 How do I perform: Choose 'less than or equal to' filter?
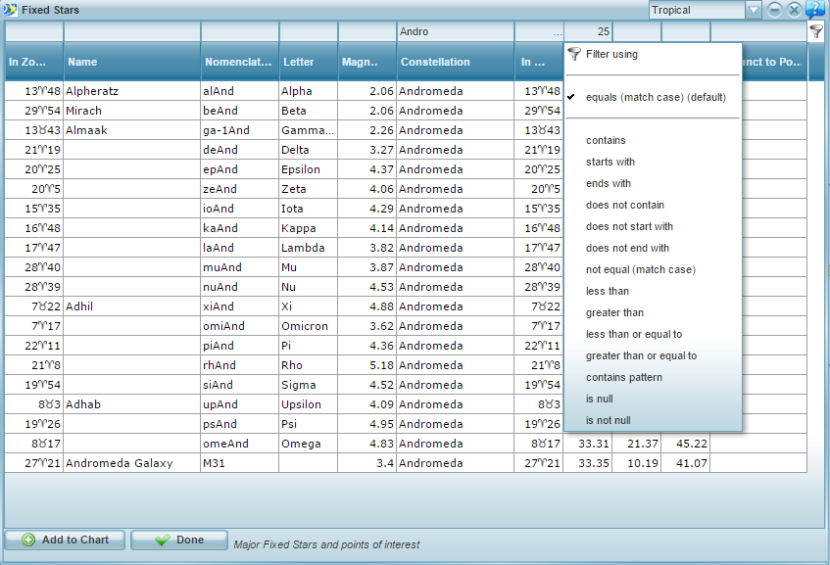pos(634,335)
